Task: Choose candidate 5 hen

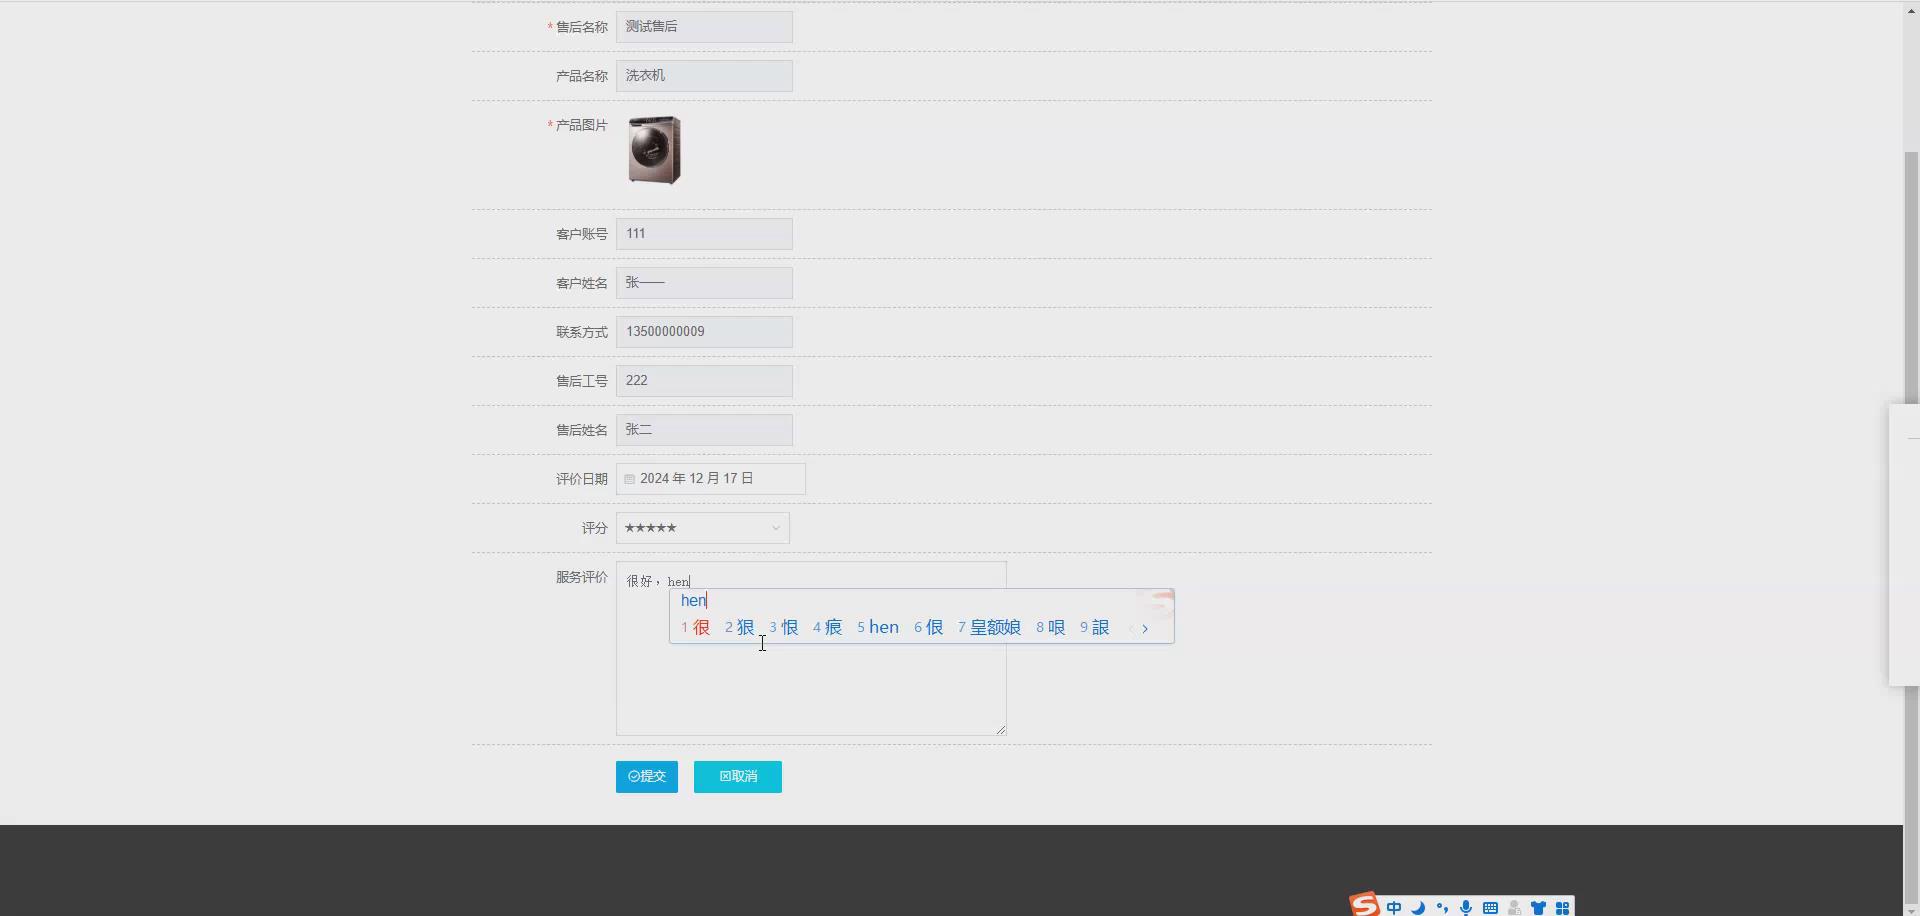Action: [878, 628]
